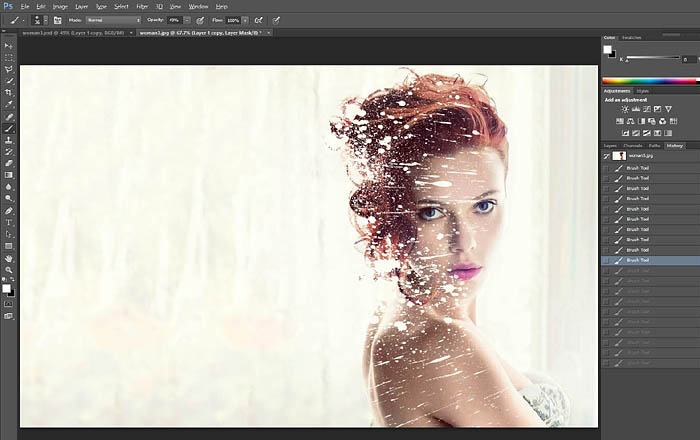The width and height of the screenshot is (700, 440).
Task: Select the Type tool
Action: [x=9, y=222]
